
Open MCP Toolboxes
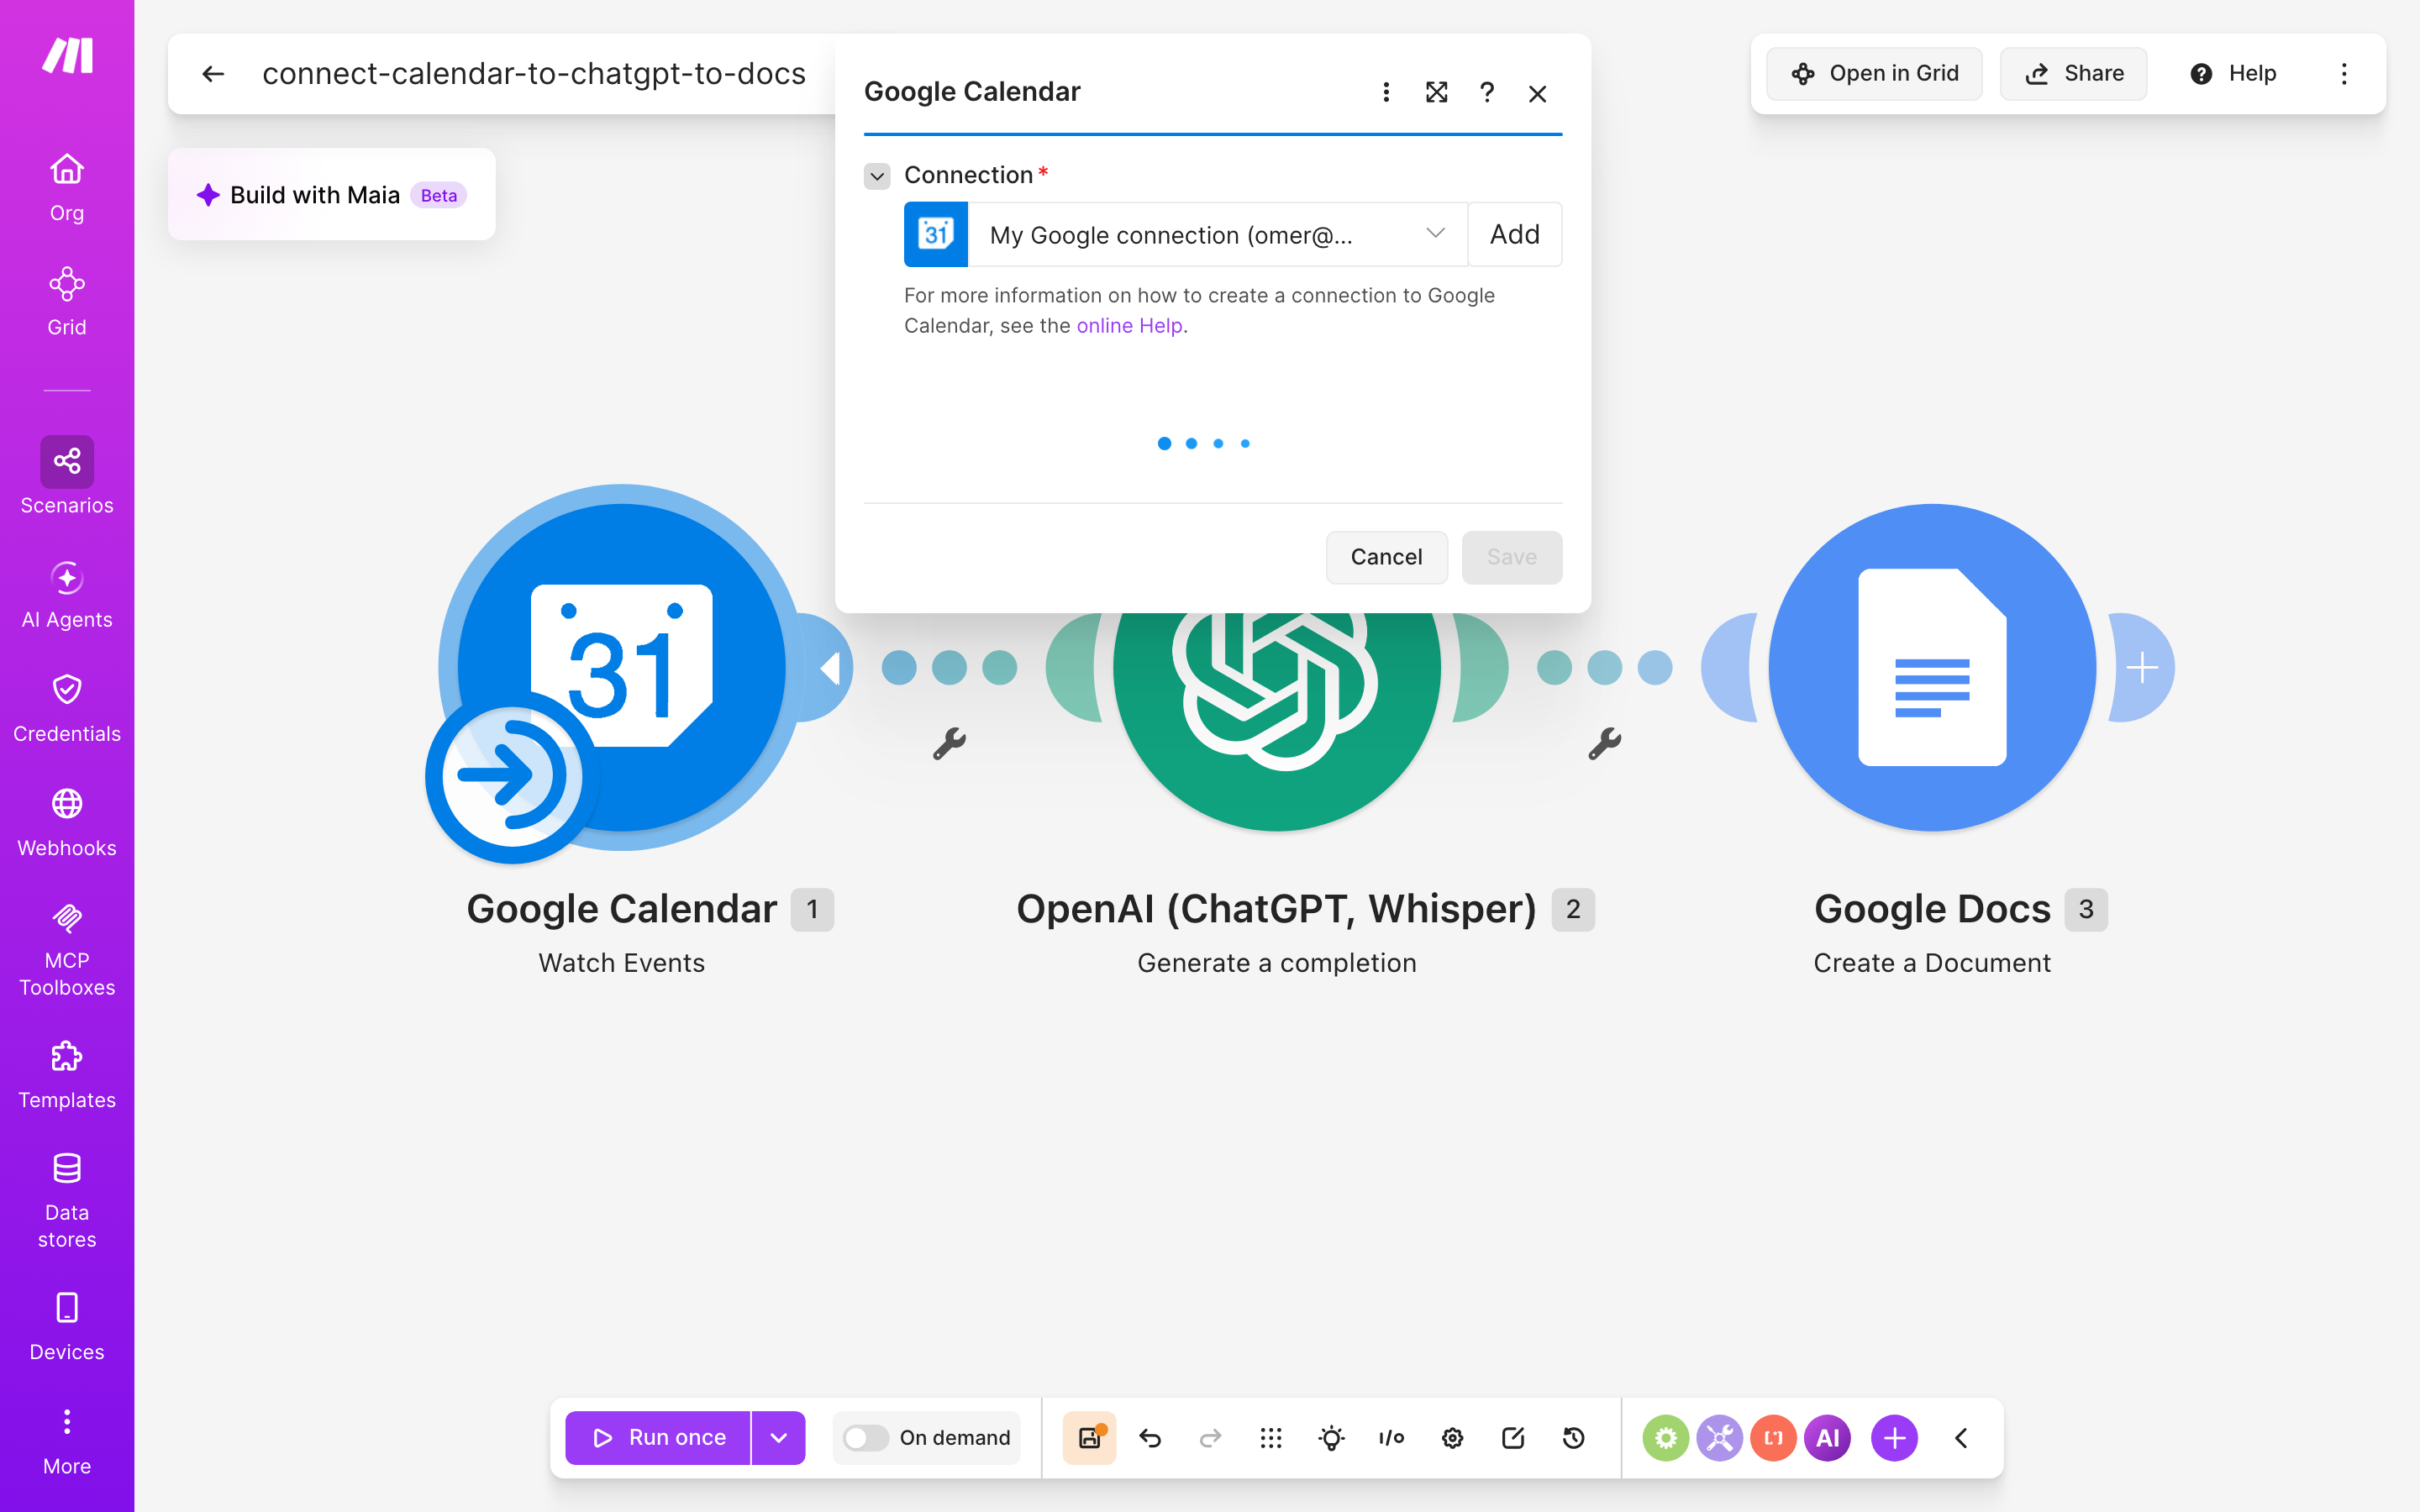(67, 949)
